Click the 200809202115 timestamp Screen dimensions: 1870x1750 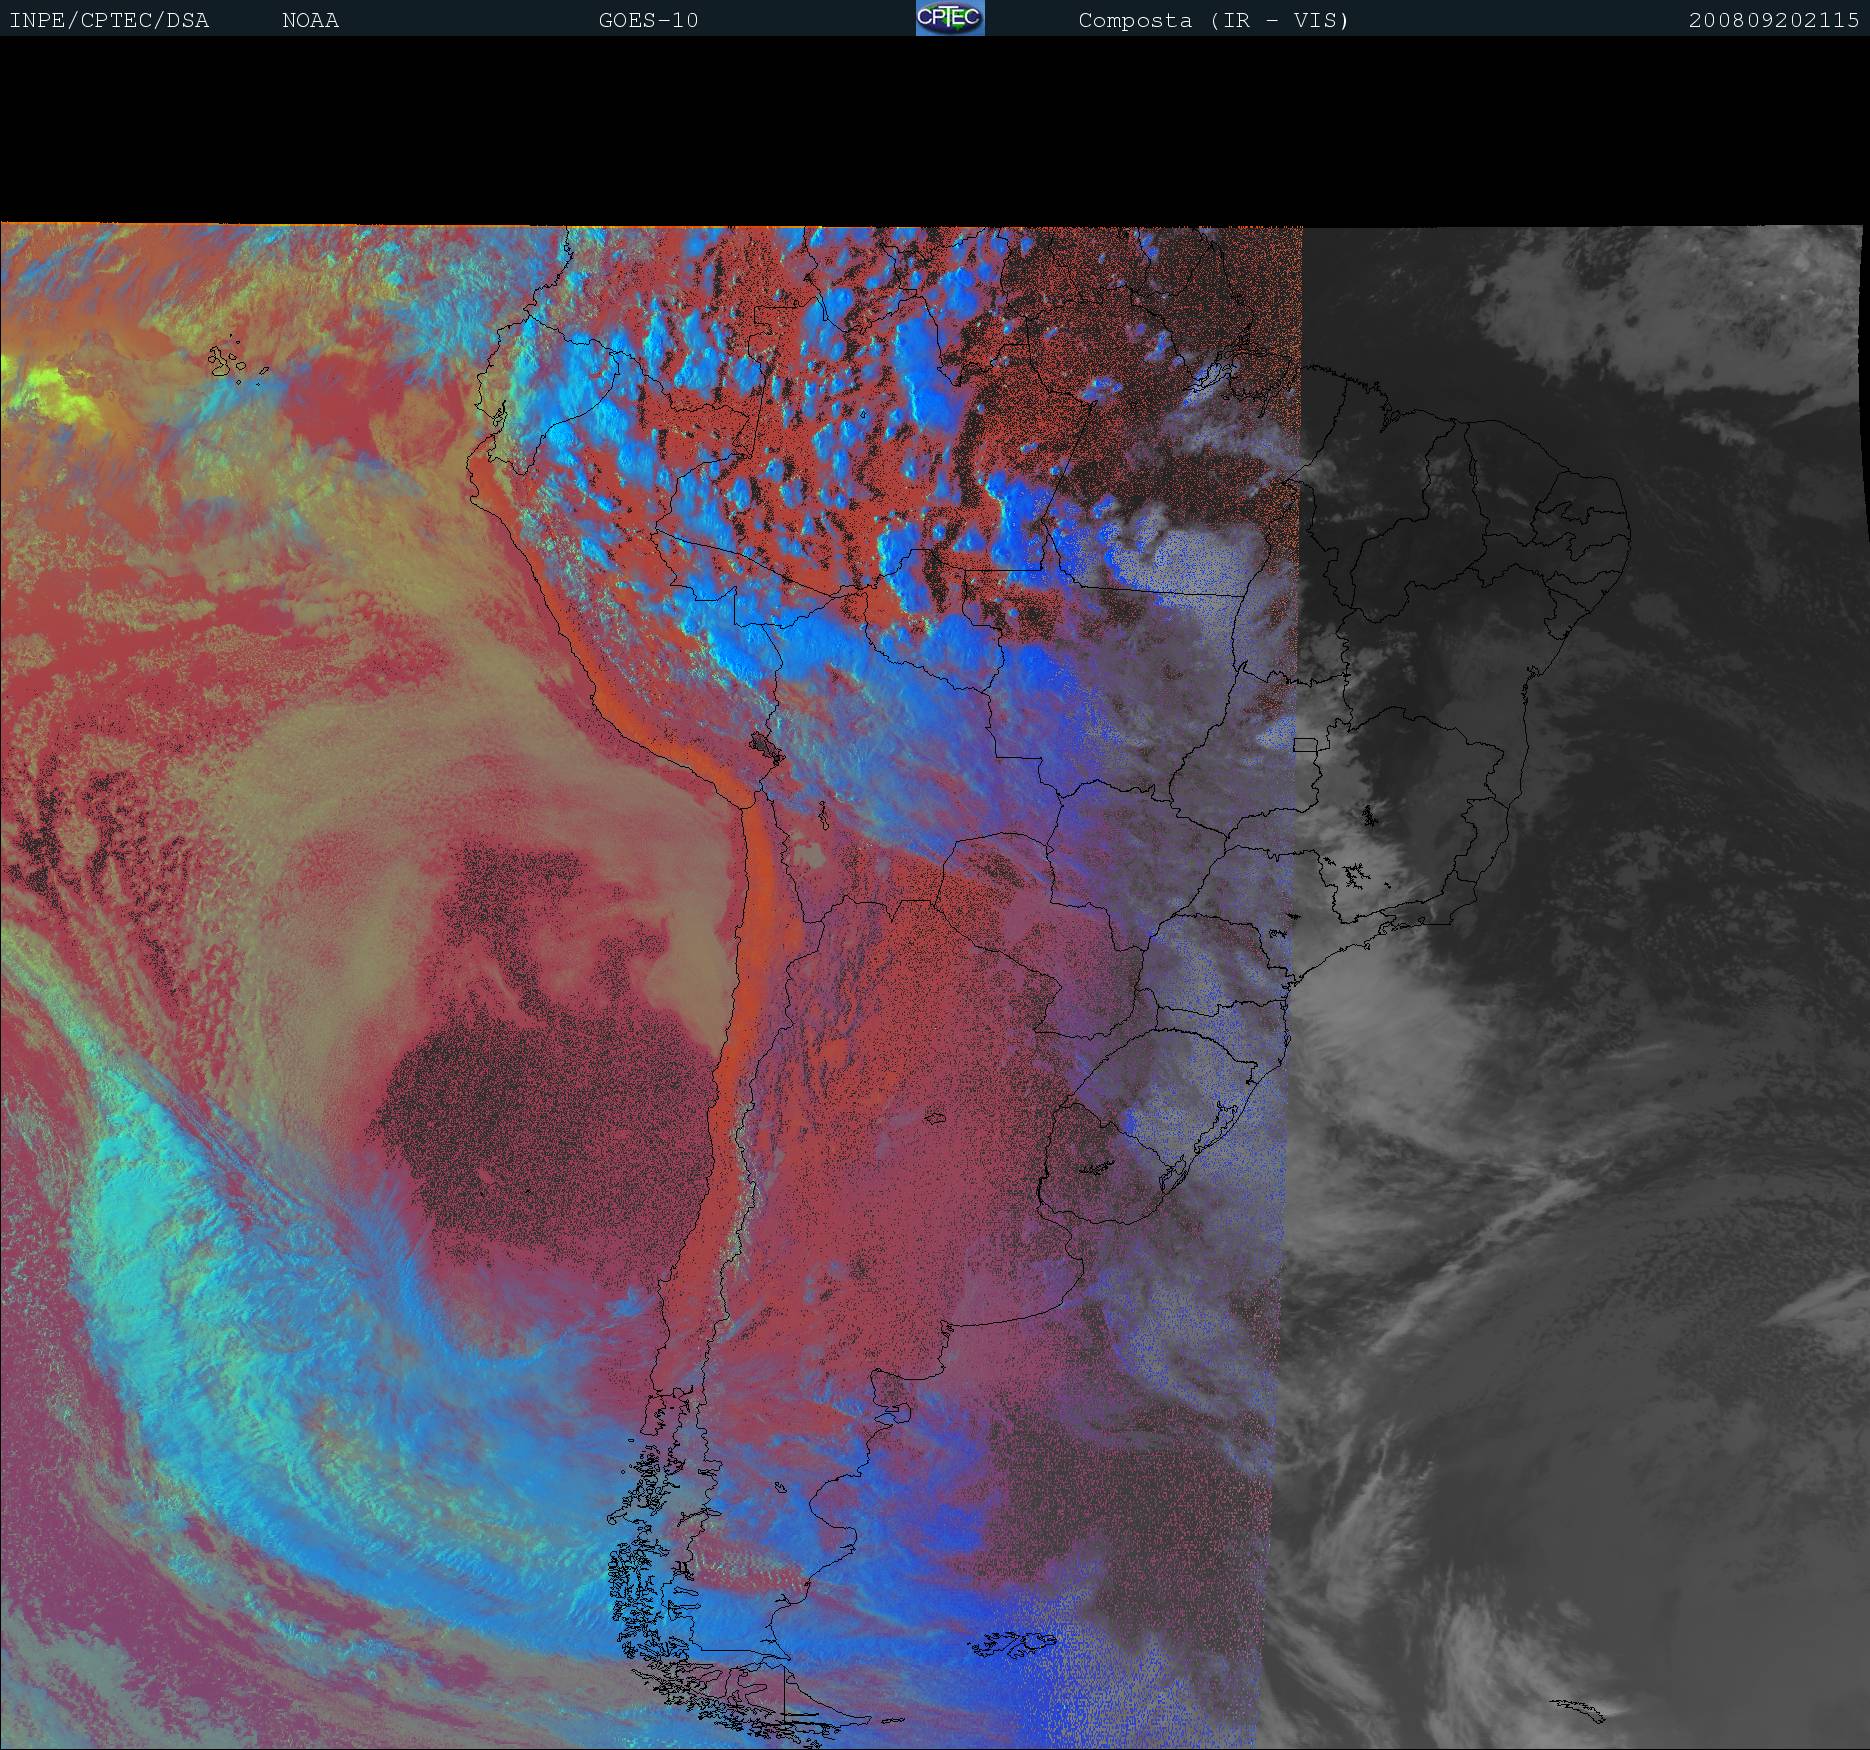coord(1774,21)
